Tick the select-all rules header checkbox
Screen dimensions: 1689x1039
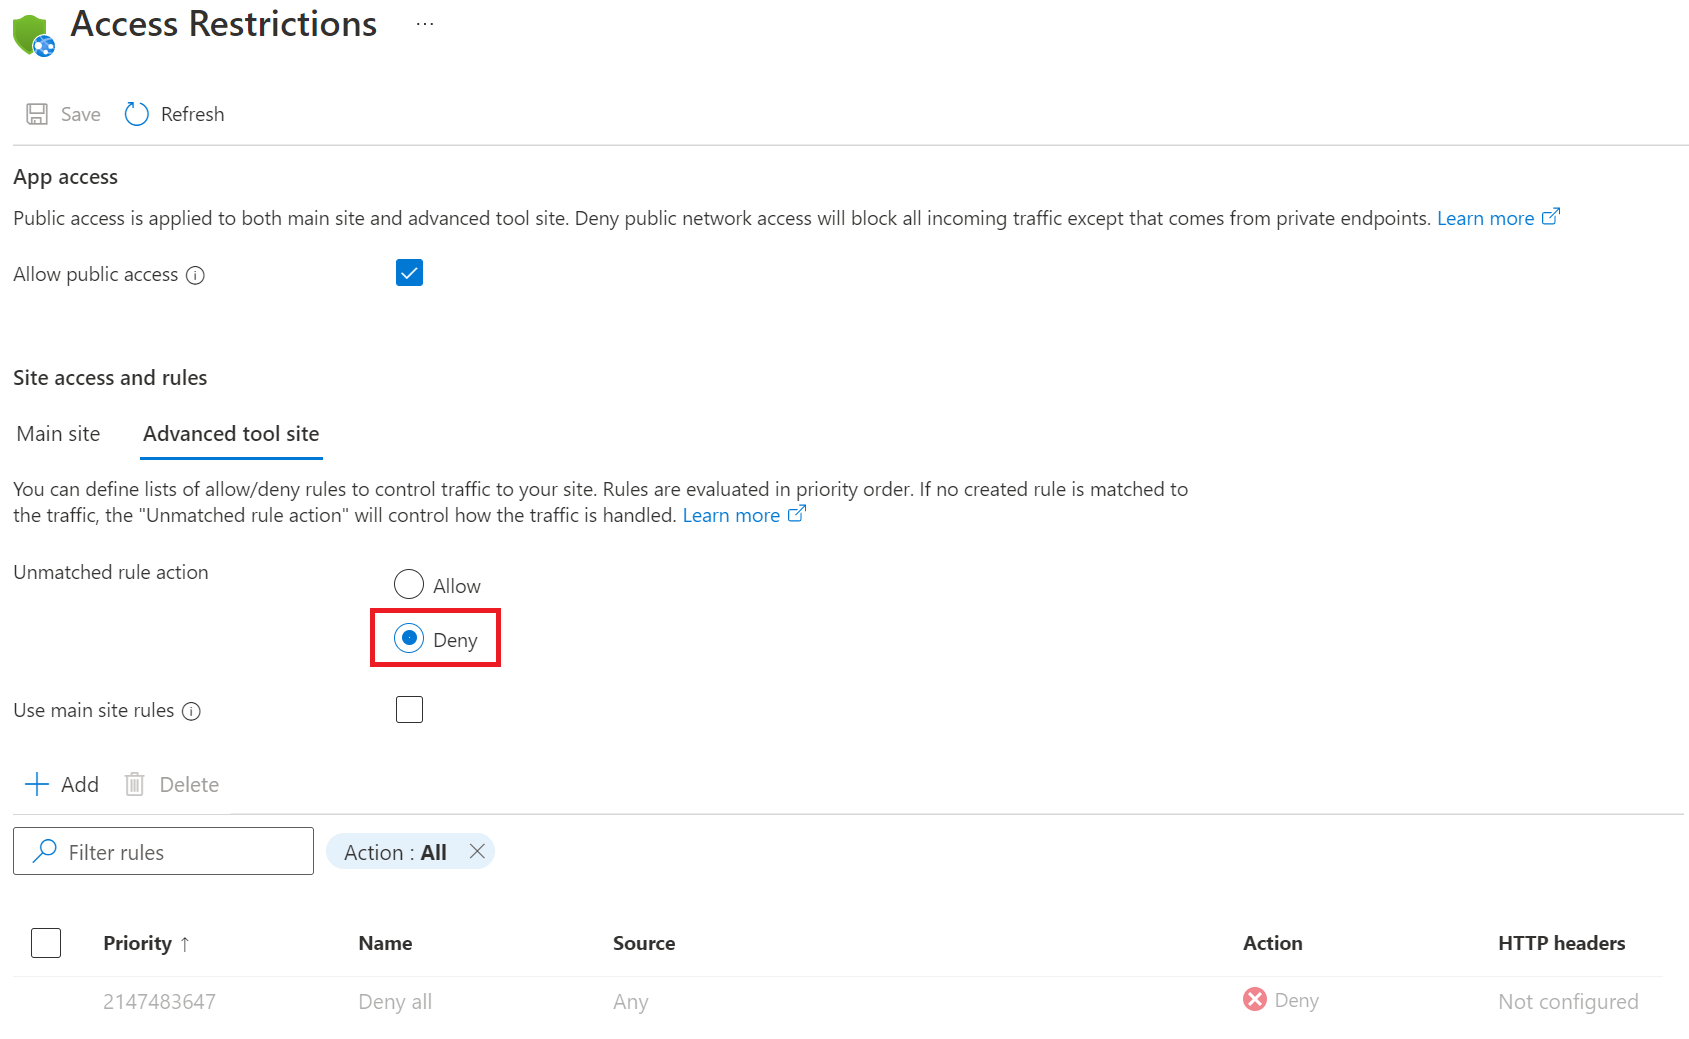tap(46, 943)
